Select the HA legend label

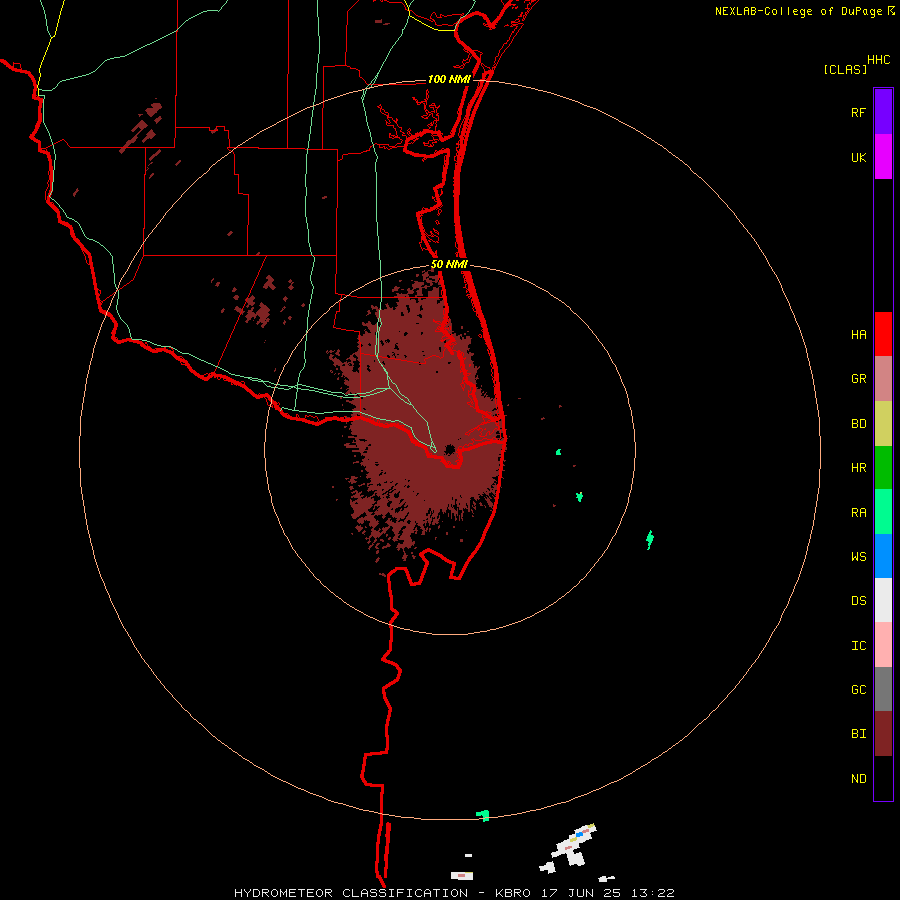click(858, 335)
